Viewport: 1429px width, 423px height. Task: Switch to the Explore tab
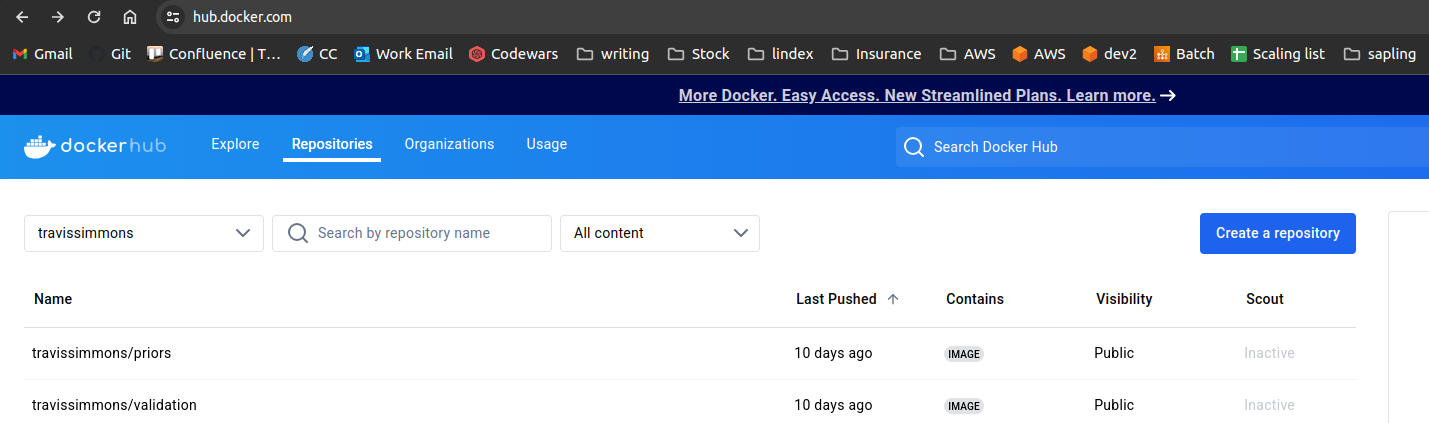tap(235, 144)
